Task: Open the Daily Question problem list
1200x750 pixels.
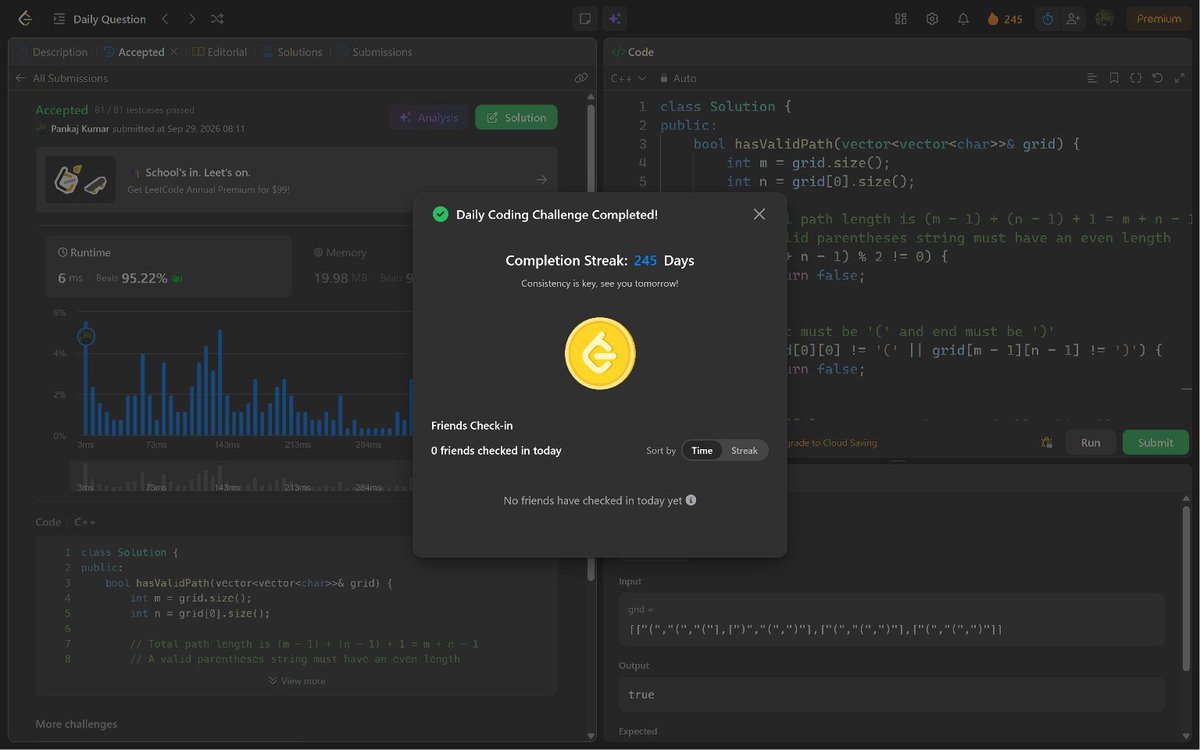Action: 99,19
